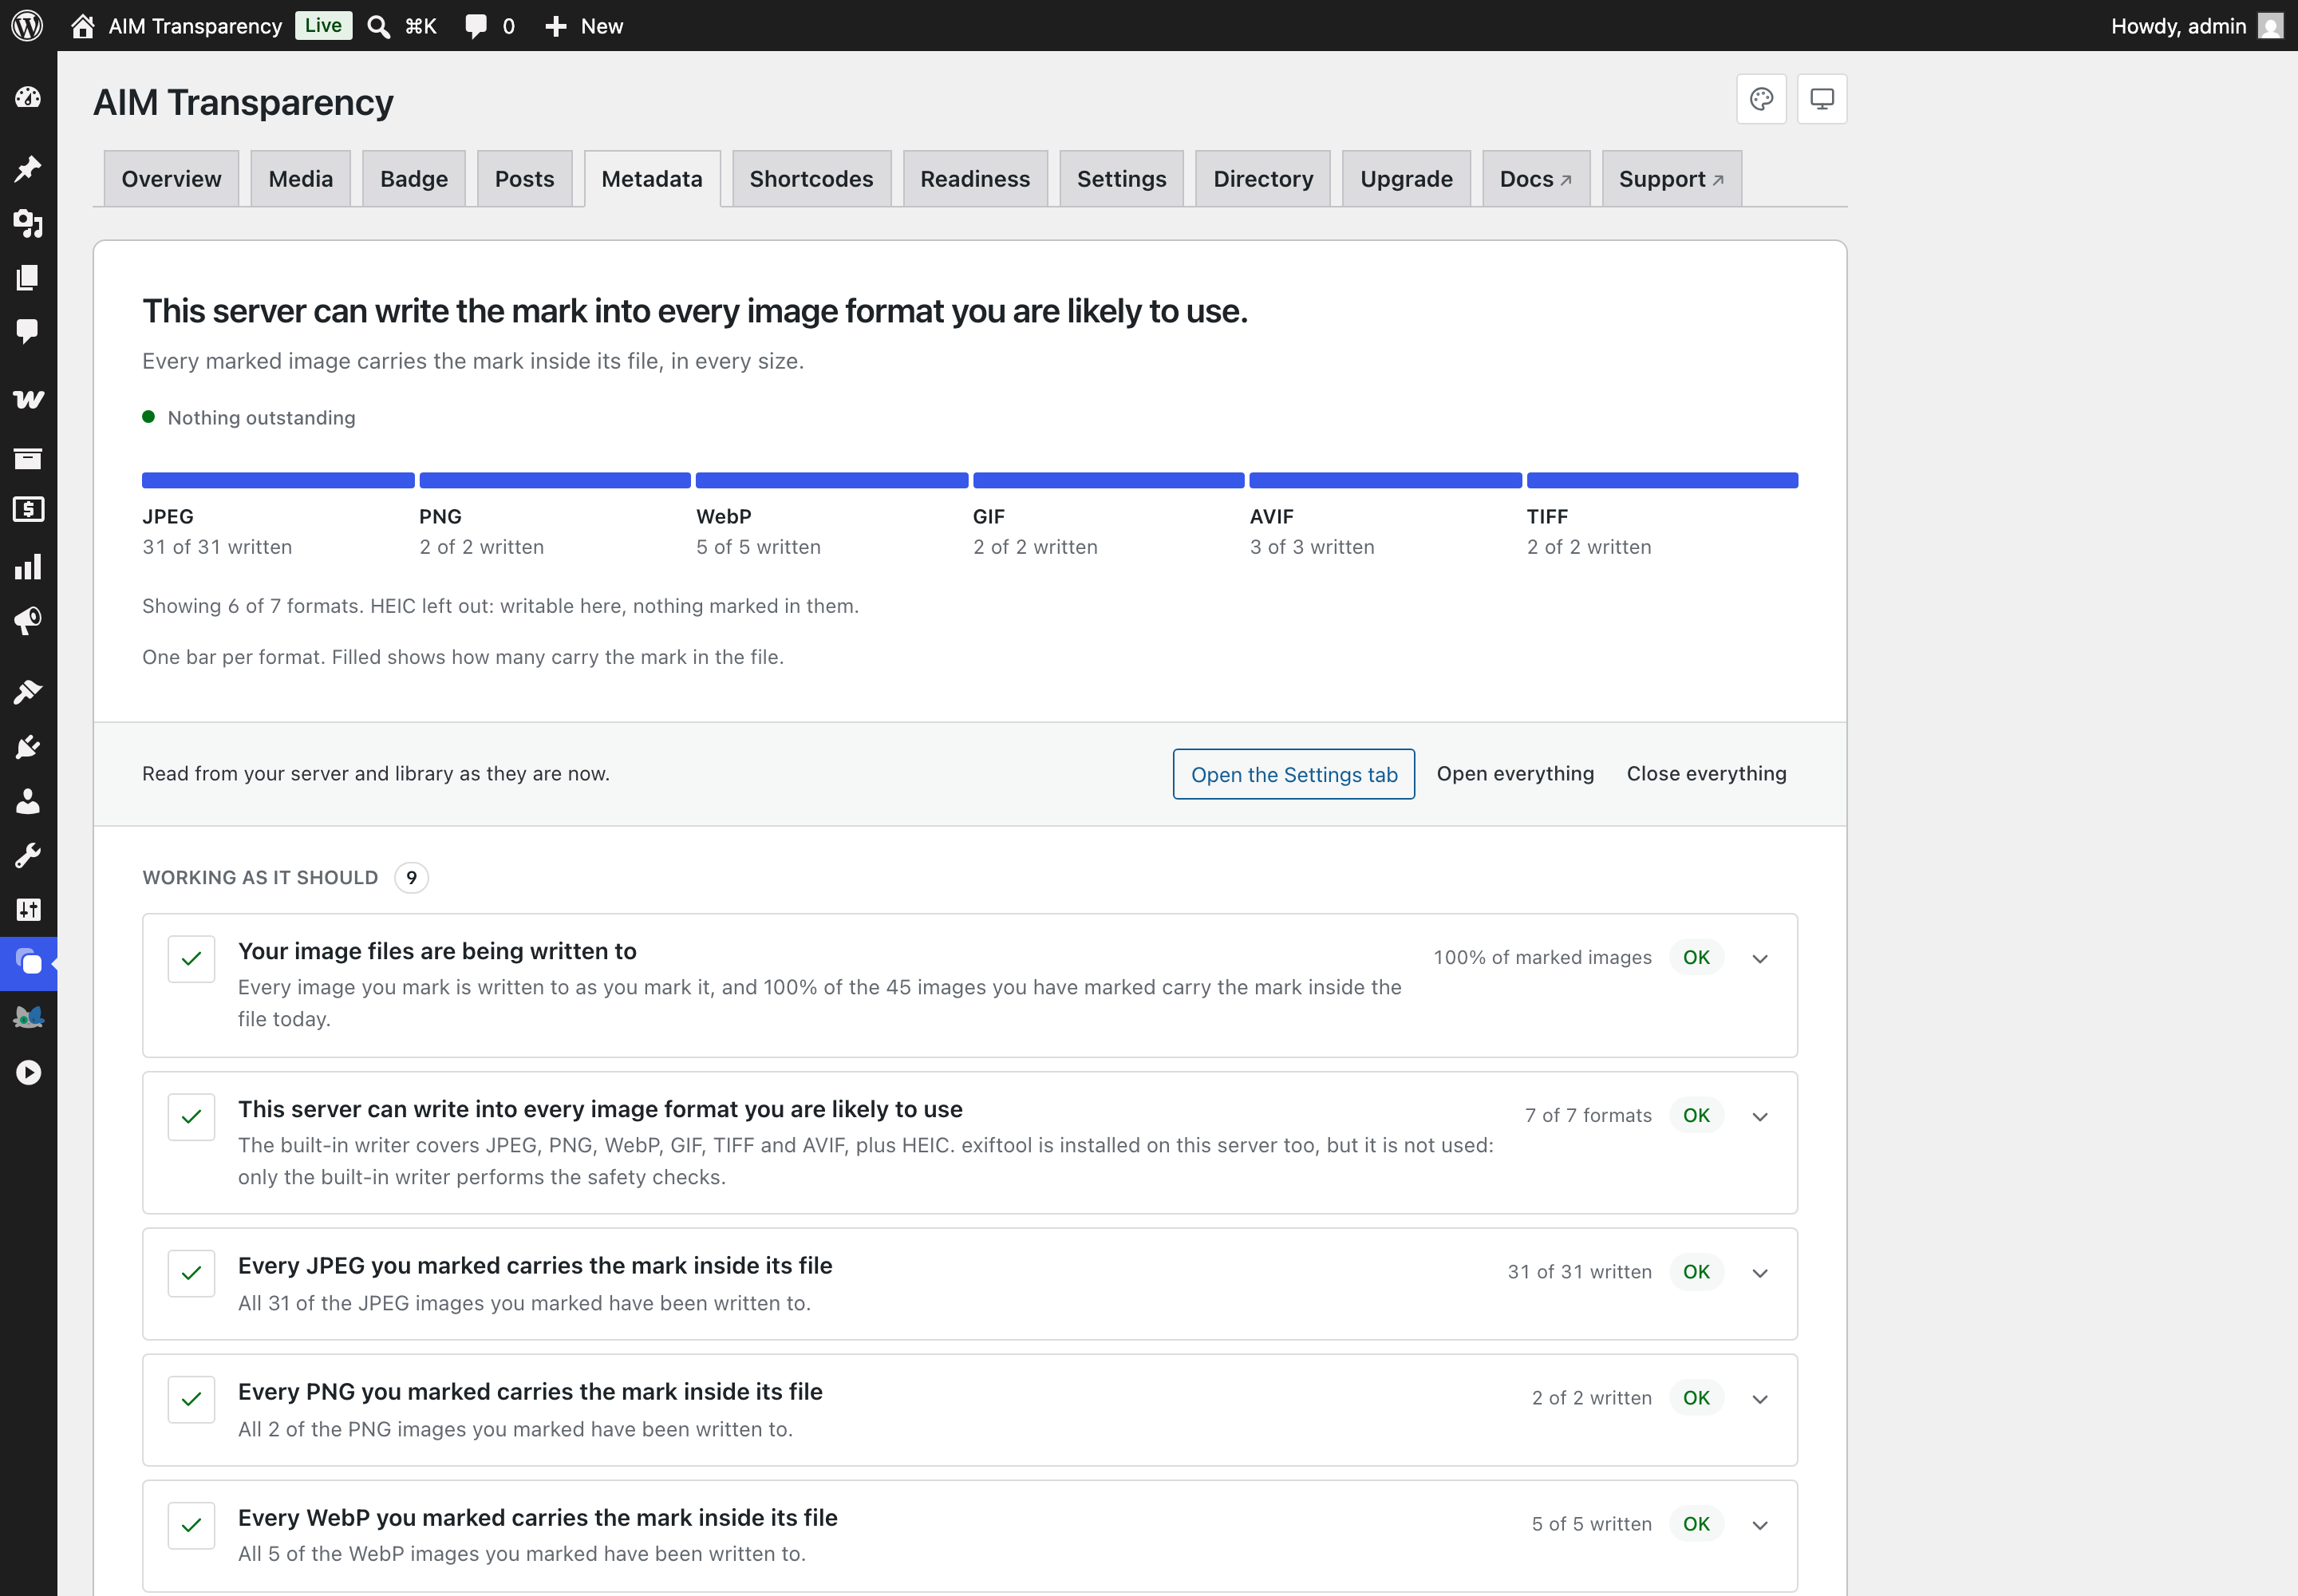2298x1596 pixels.
Task: Open the dollar-sign payments icon in sidebar
Action: click(x=28, y=509)
